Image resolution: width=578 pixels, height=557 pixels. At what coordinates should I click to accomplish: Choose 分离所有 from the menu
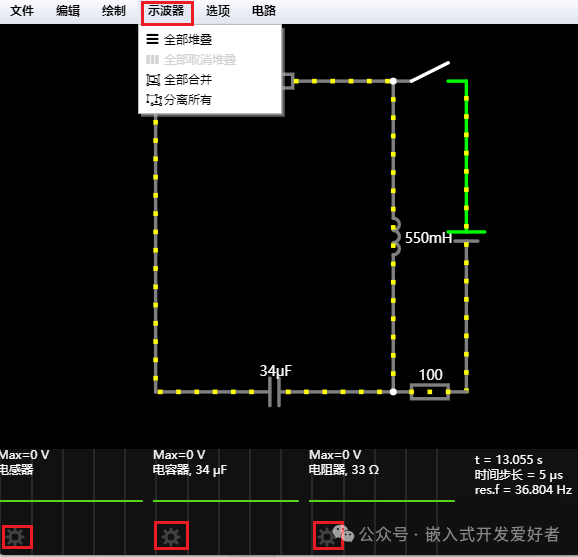point(211,100)
